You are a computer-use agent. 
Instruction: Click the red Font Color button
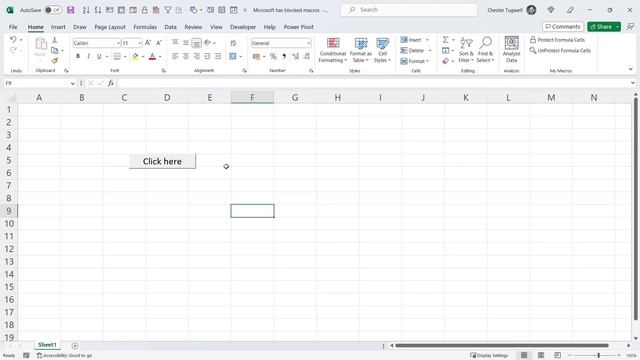152,56
